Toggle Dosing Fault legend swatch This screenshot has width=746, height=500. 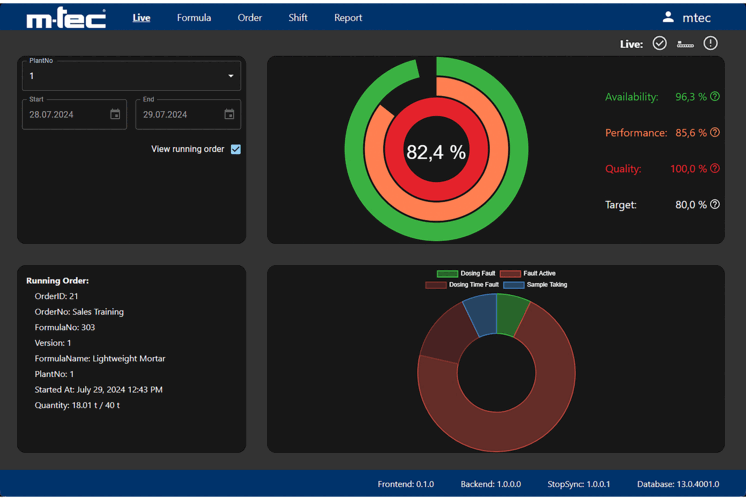click(x=447, y=273)
